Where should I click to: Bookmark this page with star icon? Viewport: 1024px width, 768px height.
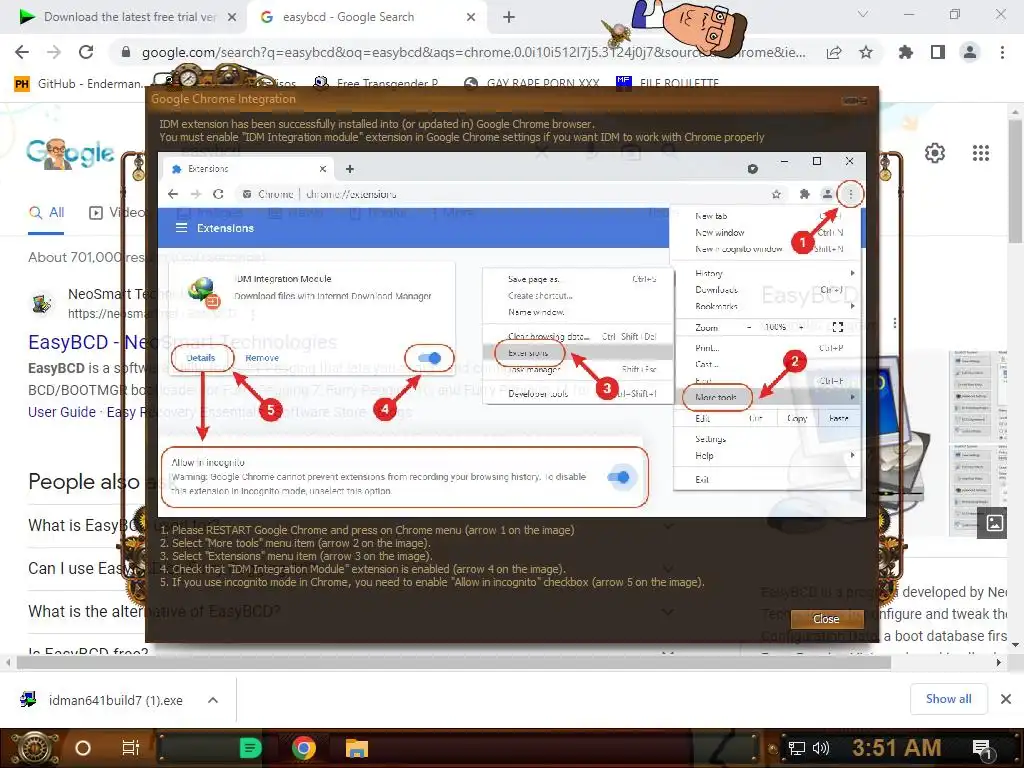(x=866, y=52)
